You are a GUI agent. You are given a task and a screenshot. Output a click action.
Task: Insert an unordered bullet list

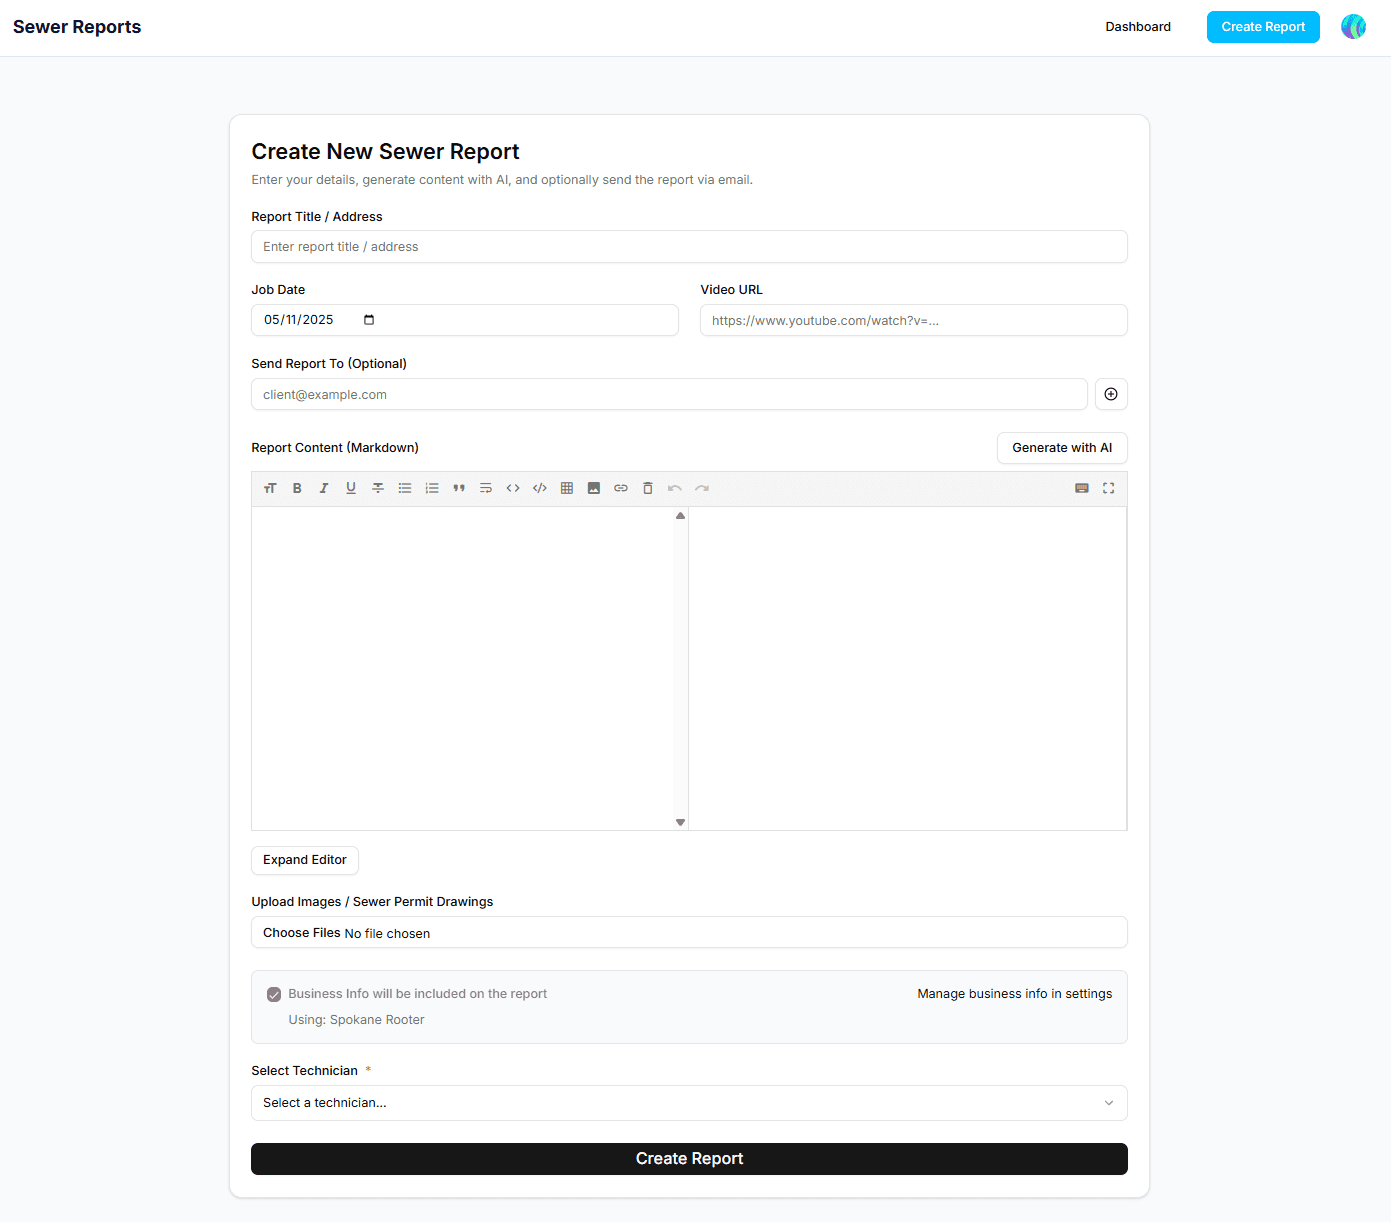(x=405, y=488)
